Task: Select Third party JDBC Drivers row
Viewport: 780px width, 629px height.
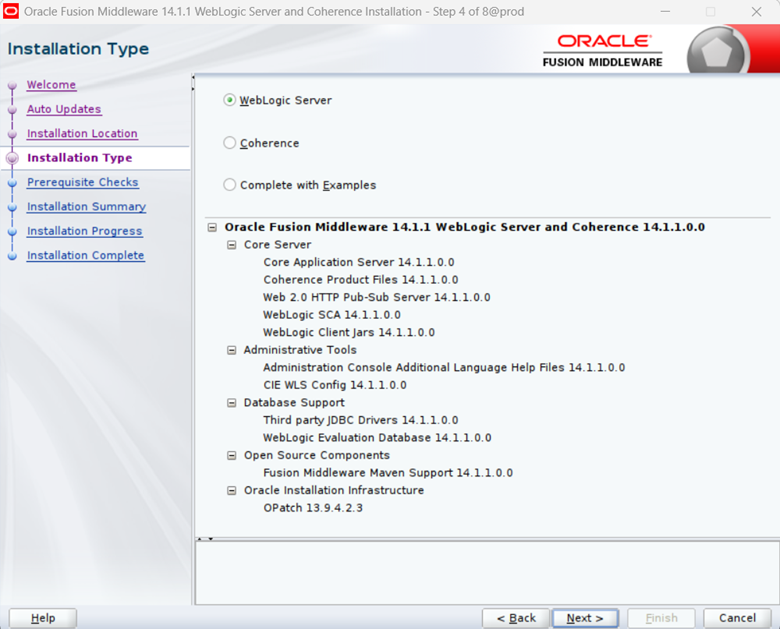Action: (361, 420)
